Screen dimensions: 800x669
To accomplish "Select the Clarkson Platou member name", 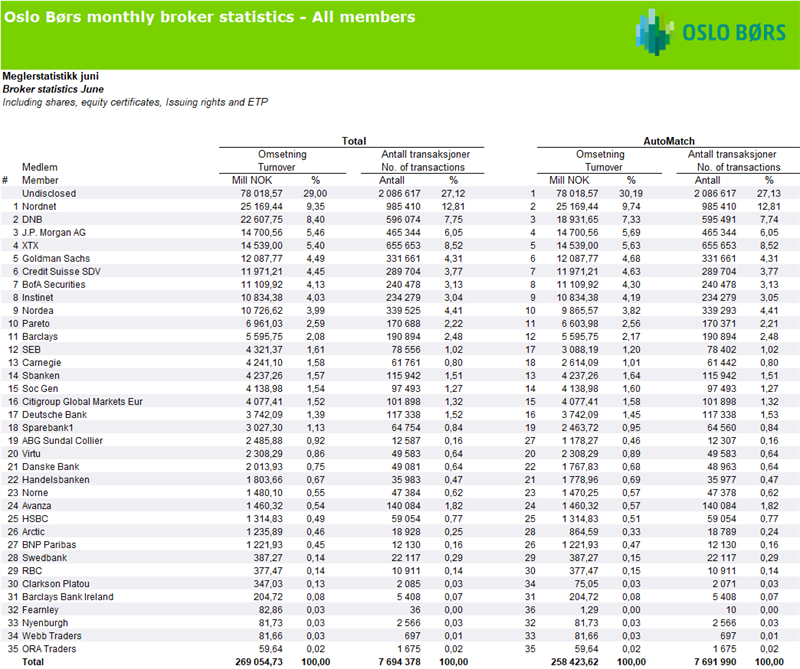I will coord(59,582).
